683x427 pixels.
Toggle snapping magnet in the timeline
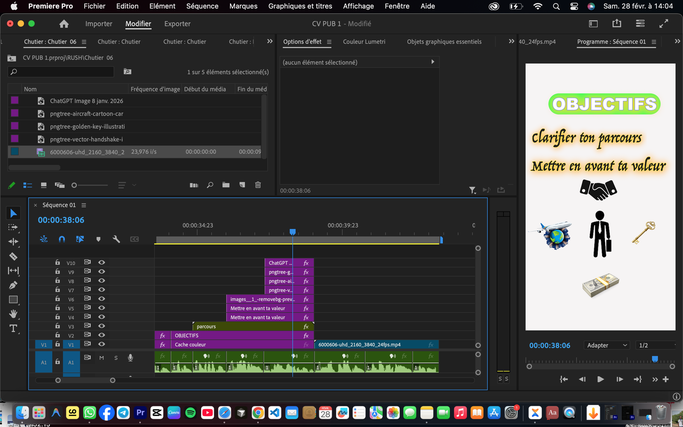62,239
